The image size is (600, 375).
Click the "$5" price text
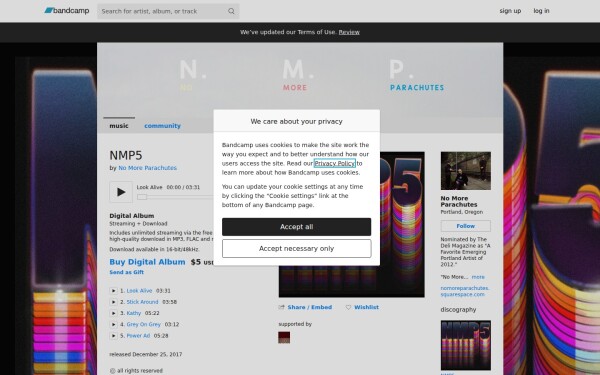tap(196, 262)
